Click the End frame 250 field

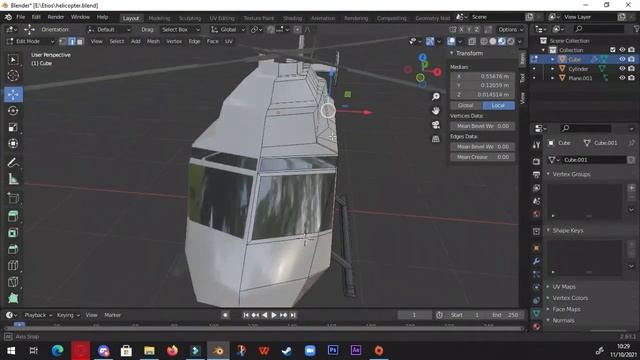[505, 315]
